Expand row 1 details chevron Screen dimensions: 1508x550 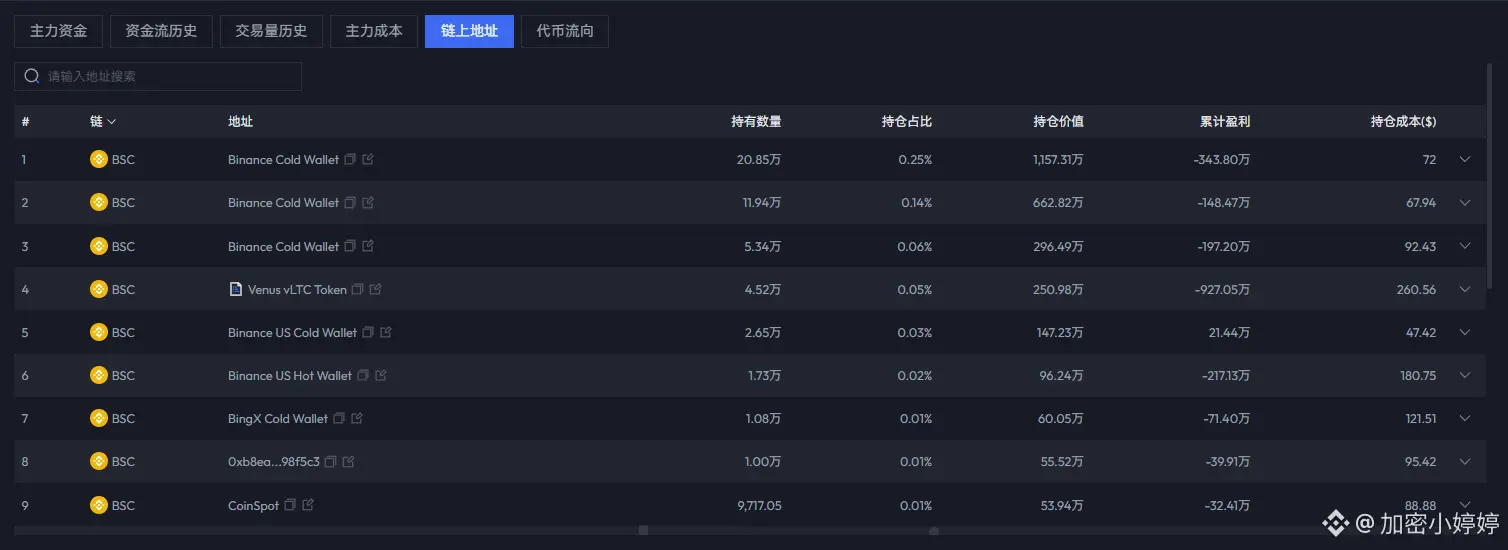click(1465, 160)
